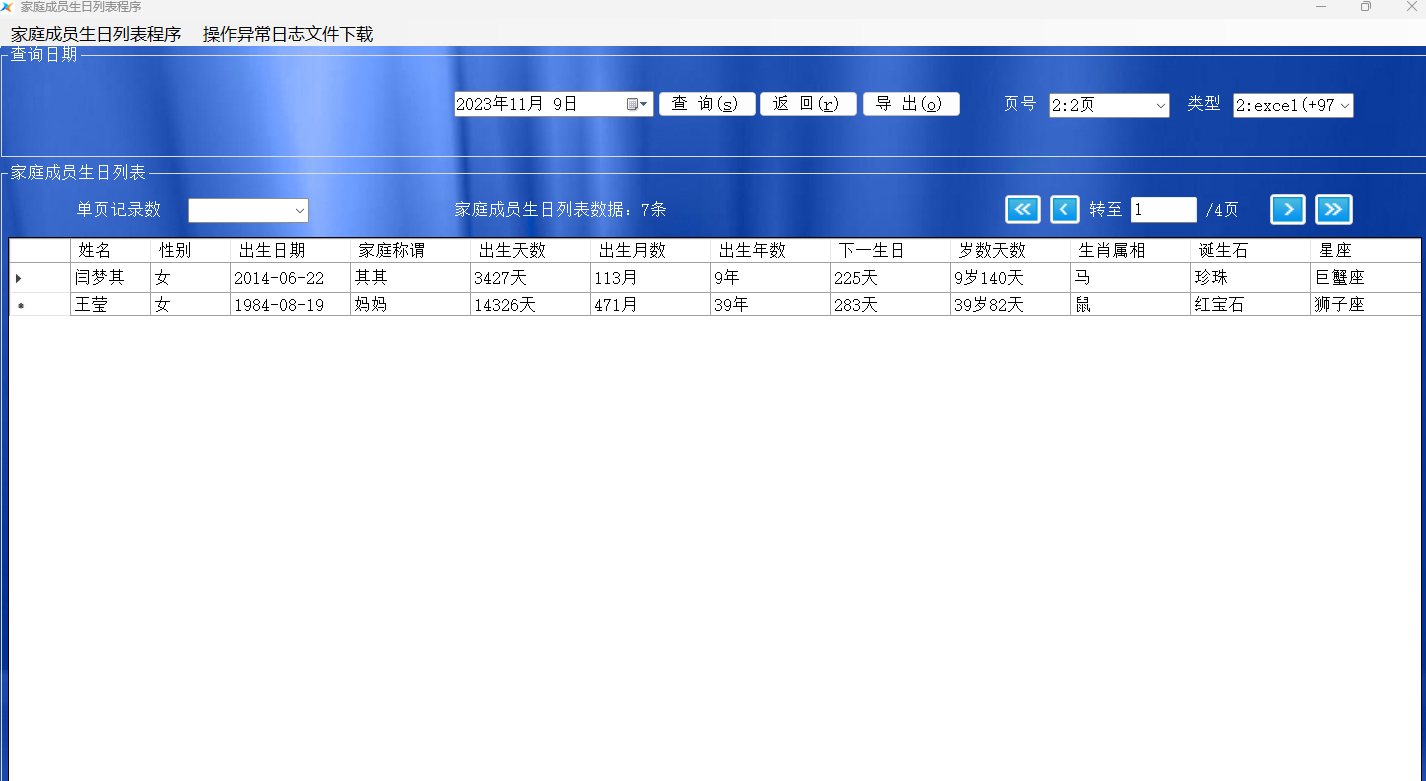Select birth date cell 2014-06-22
The image size is (1426, 781).
coord(290,278)
